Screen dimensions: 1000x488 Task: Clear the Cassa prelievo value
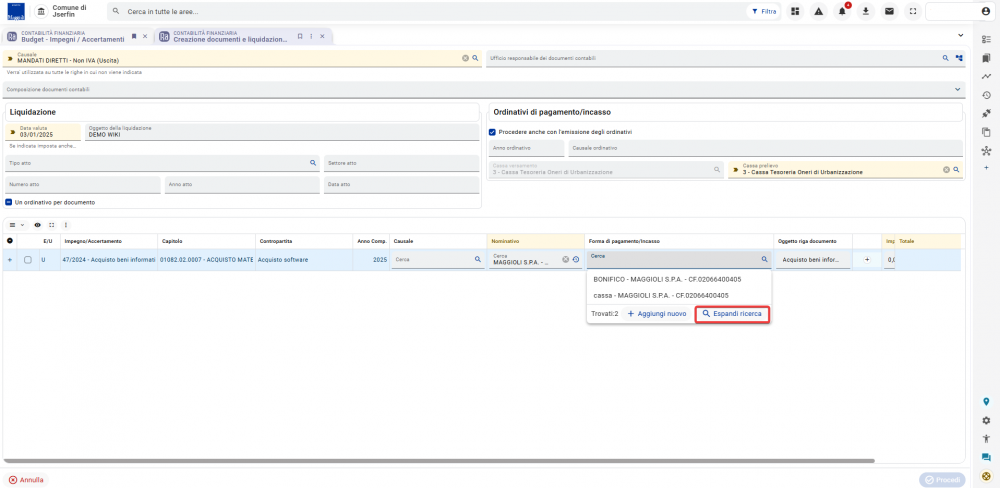(946, 170)
